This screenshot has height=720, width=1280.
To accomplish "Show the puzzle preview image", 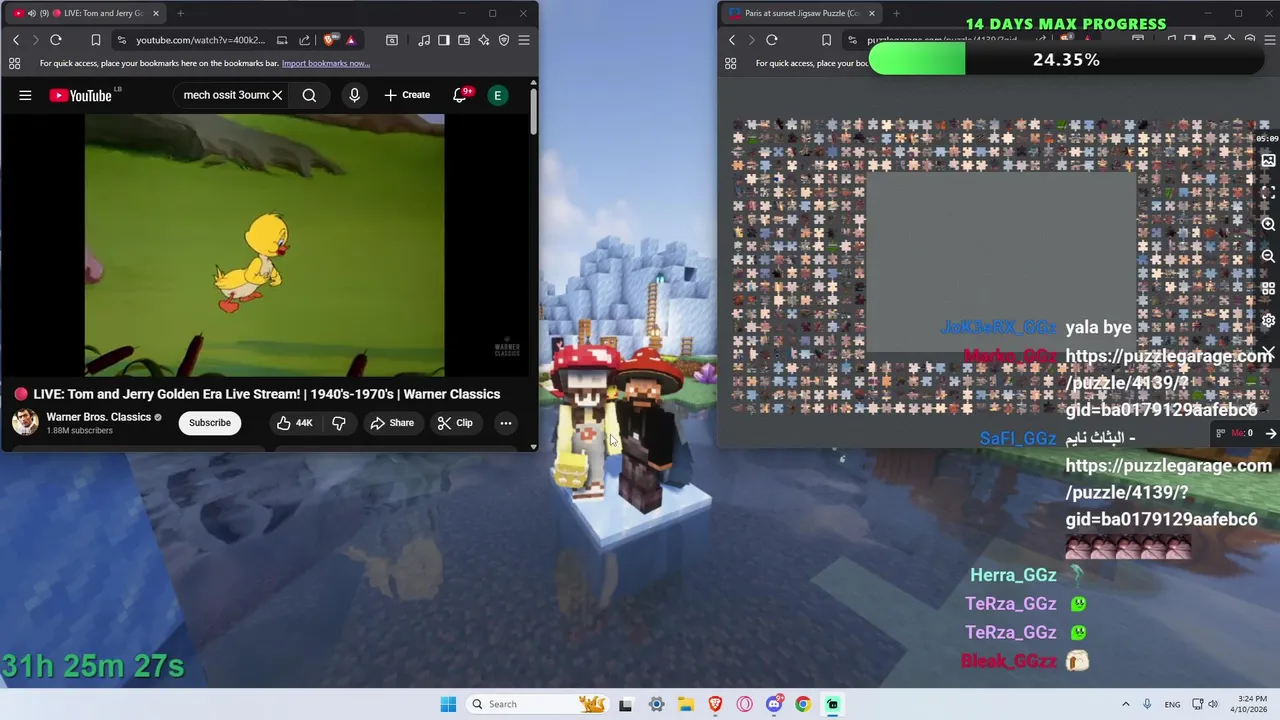I will pyautogui.click(x=1268, y=160).
